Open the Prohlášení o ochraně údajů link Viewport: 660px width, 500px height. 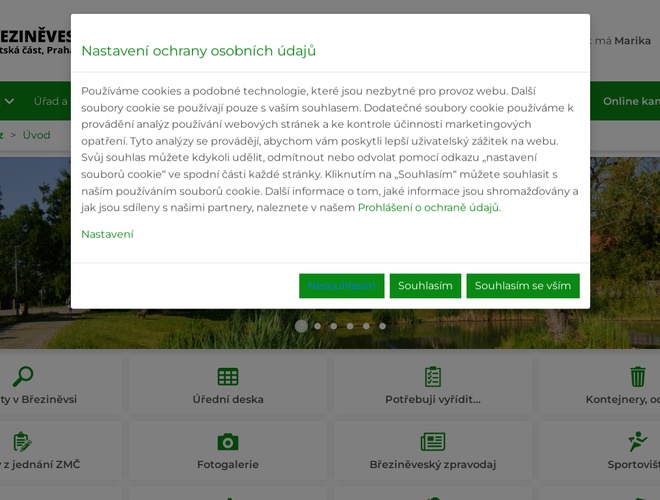(428, 208)
